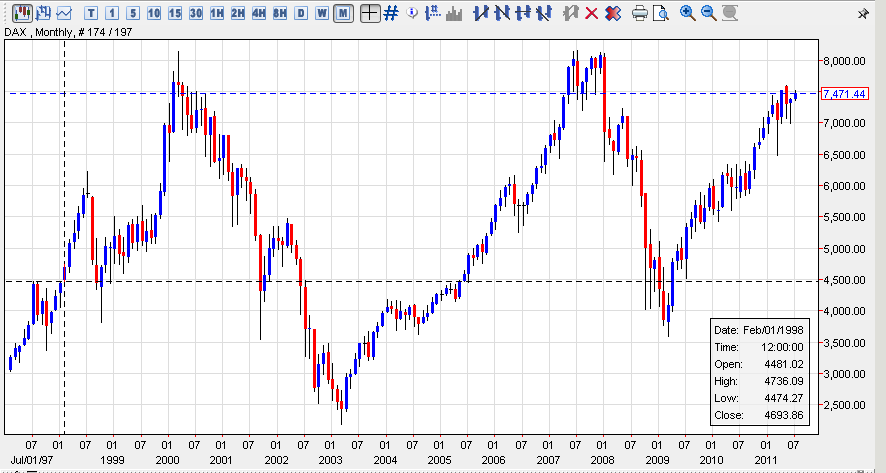Set timeframe to Daily (D)
This screenshot has width=886, height=473.
pyautogui.click(x=301, y=13)
